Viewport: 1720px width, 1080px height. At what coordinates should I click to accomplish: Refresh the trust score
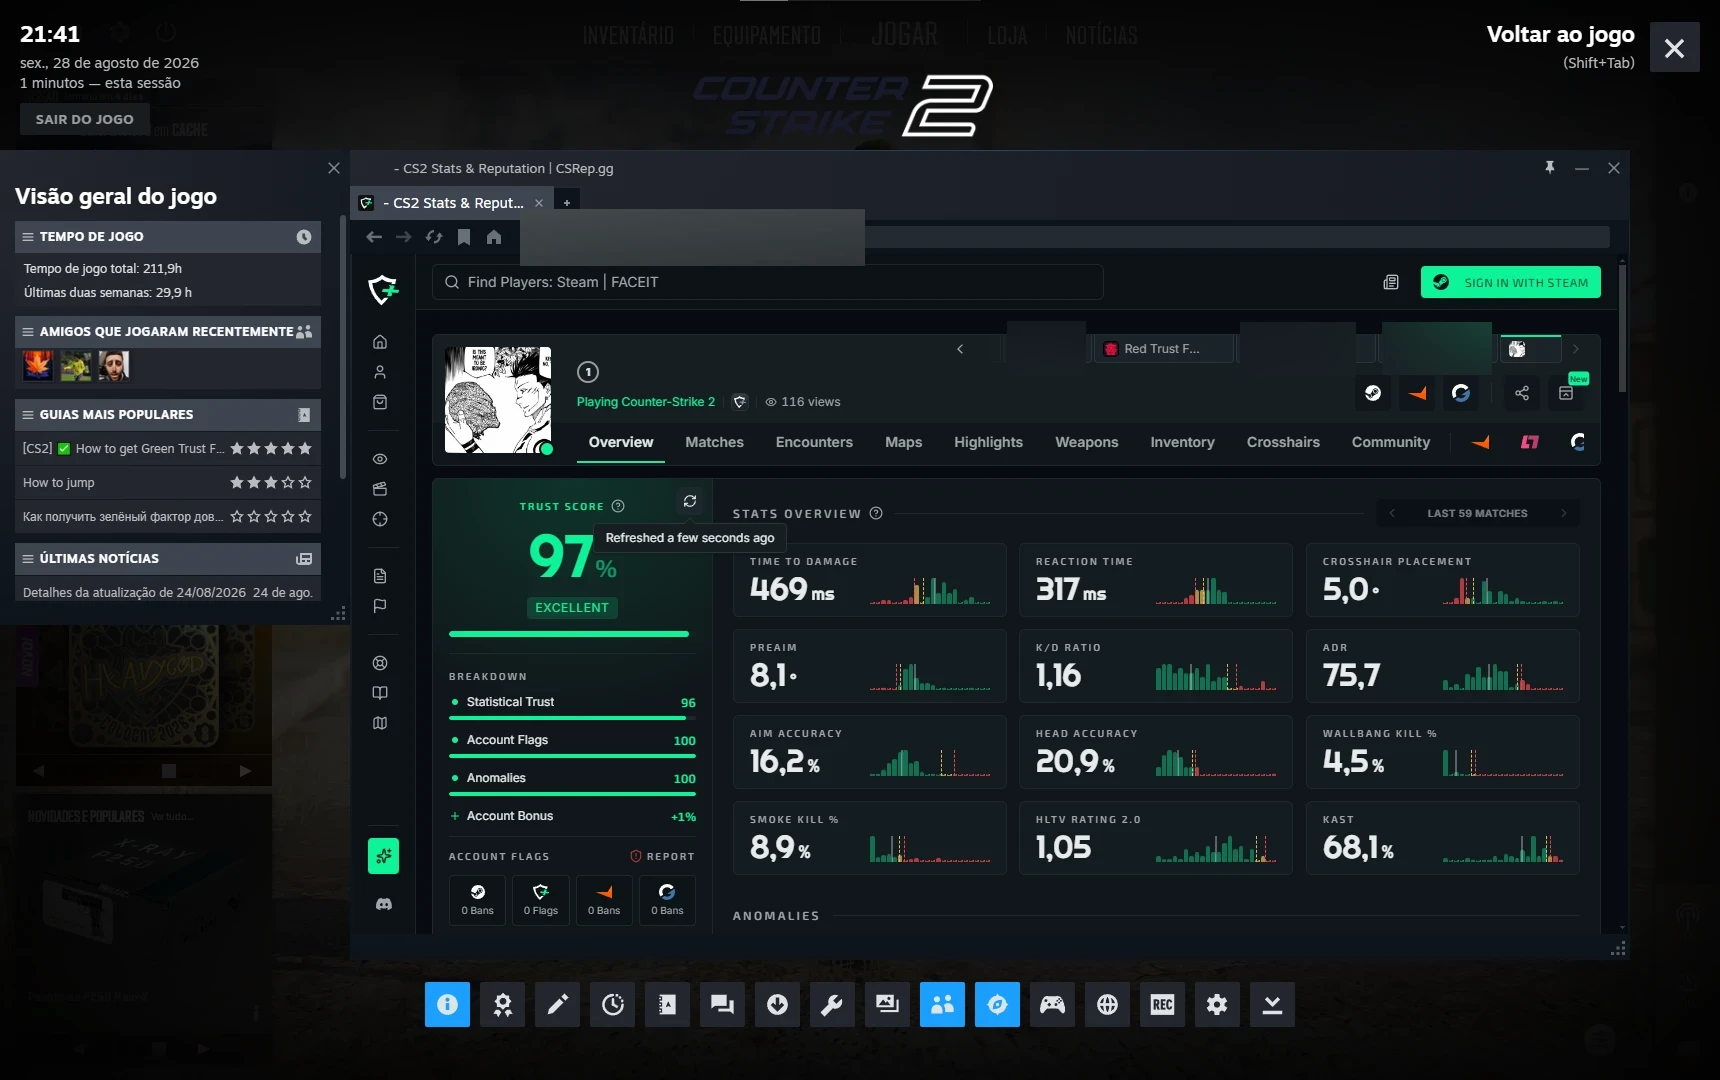click(690, 501)
